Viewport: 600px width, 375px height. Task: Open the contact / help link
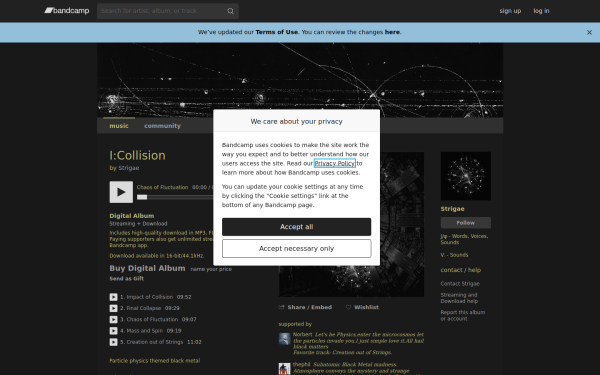coord(460,270)
